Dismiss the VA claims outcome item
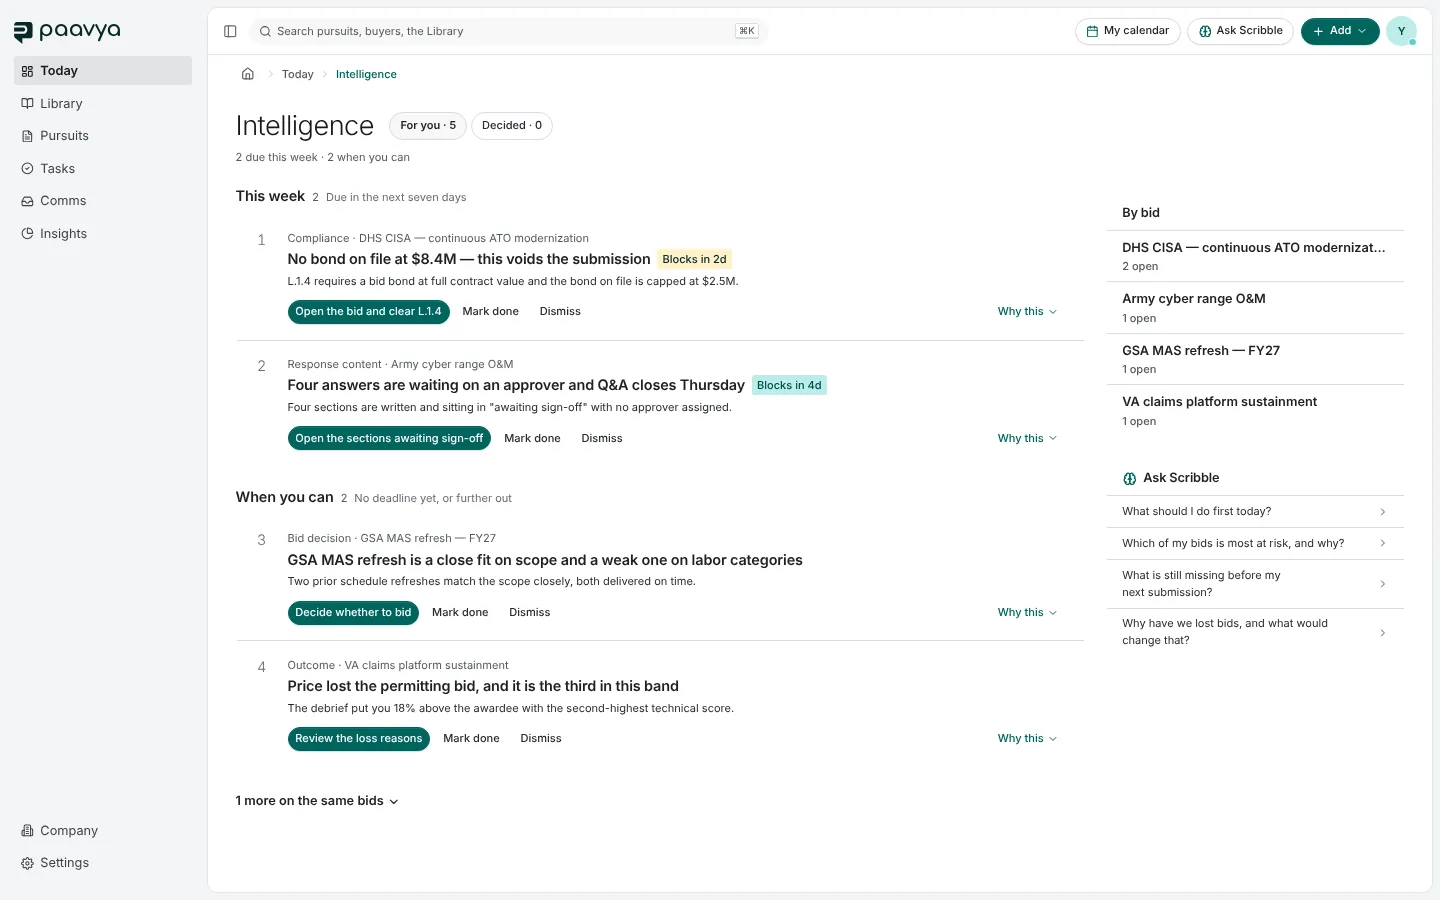The height and width of the screenshot is (900, 1440). [x=541, y=739]
